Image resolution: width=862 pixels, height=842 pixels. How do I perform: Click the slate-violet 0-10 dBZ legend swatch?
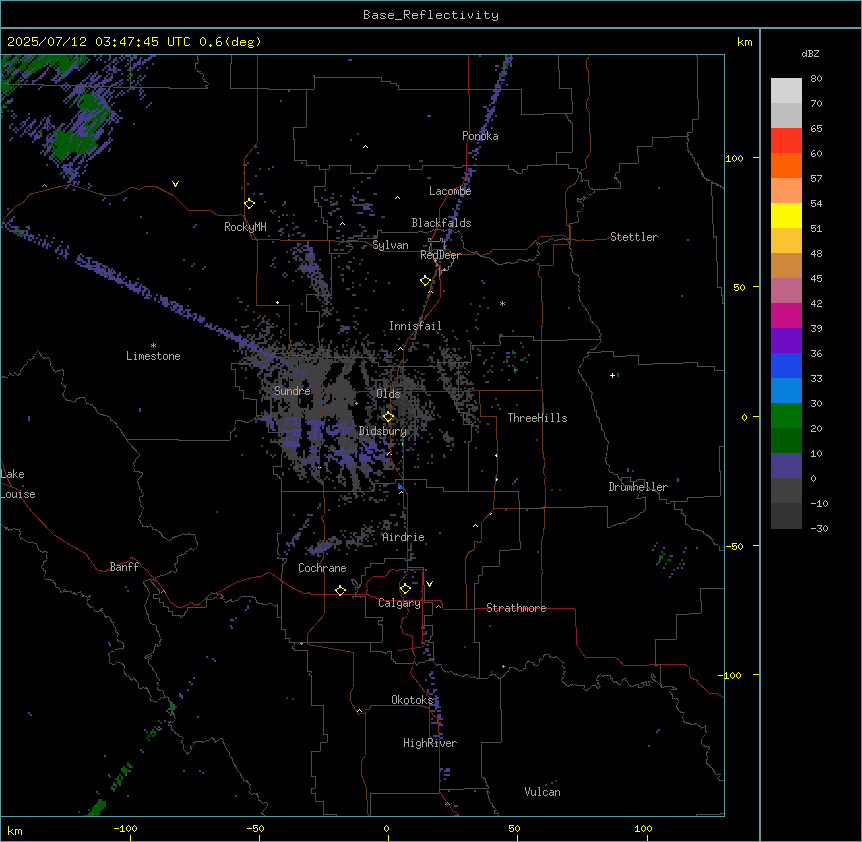tap(786, 466)
